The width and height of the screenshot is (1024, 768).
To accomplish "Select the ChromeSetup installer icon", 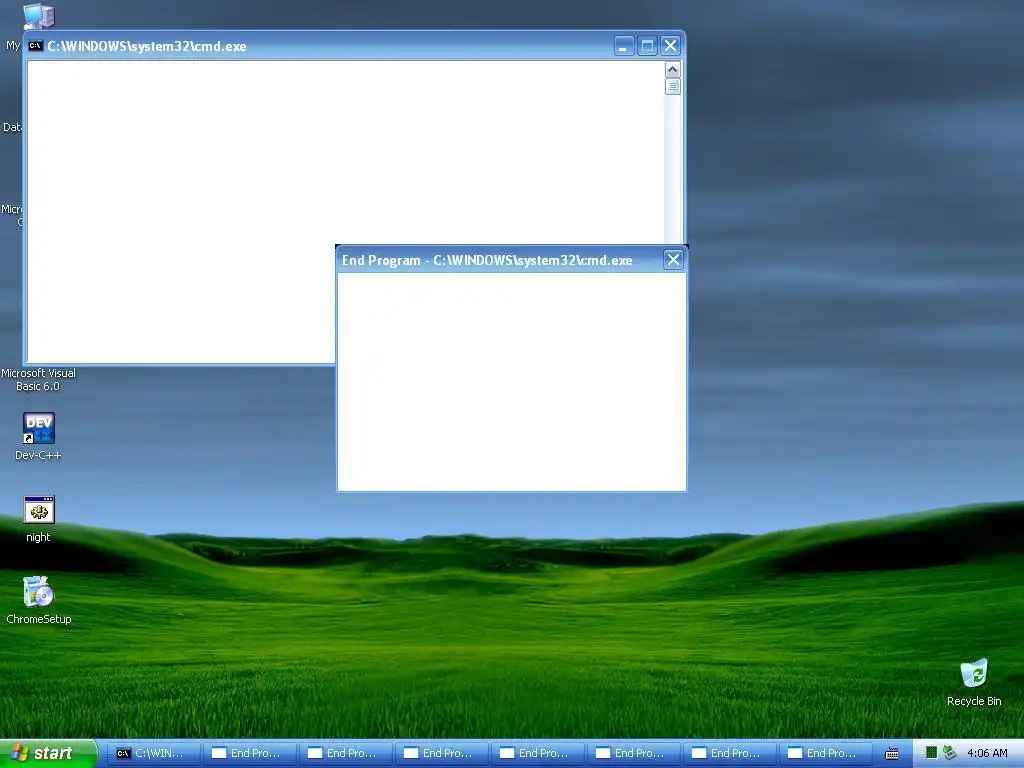I will 39,592.
